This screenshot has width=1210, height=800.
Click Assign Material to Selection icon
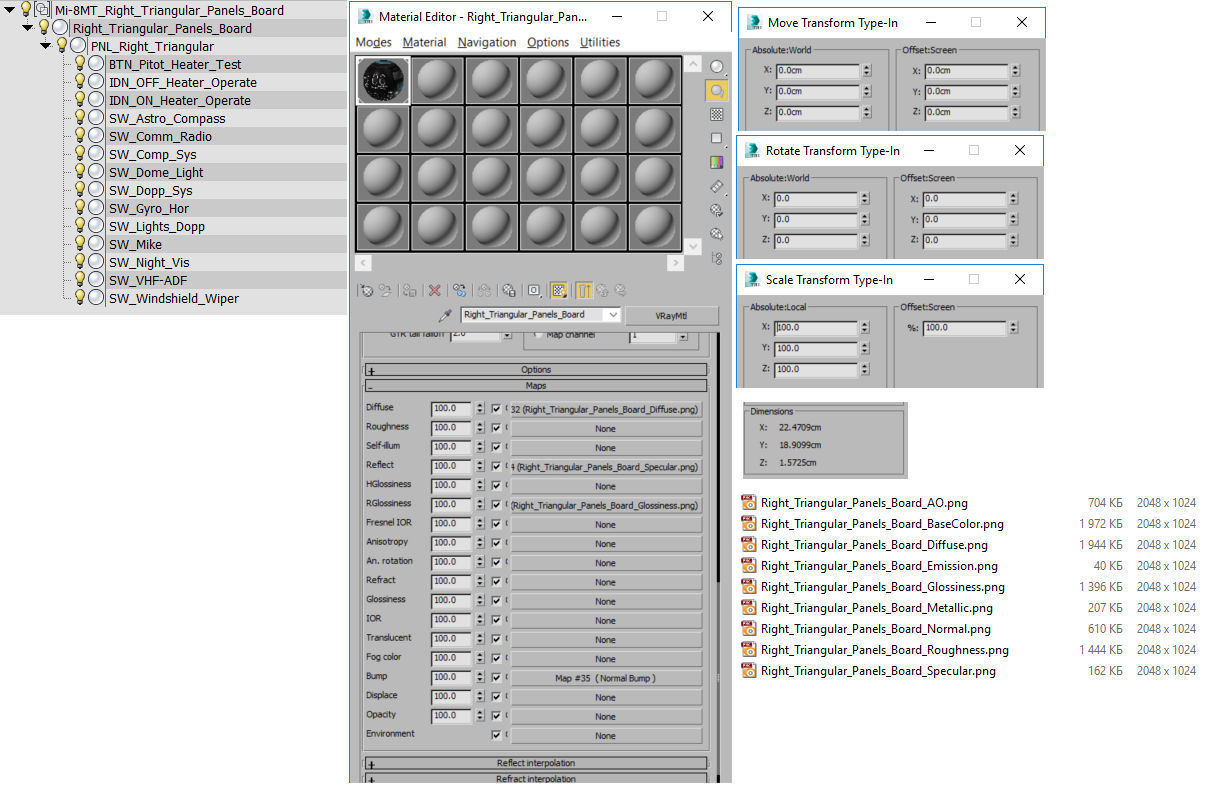point(410,290)
